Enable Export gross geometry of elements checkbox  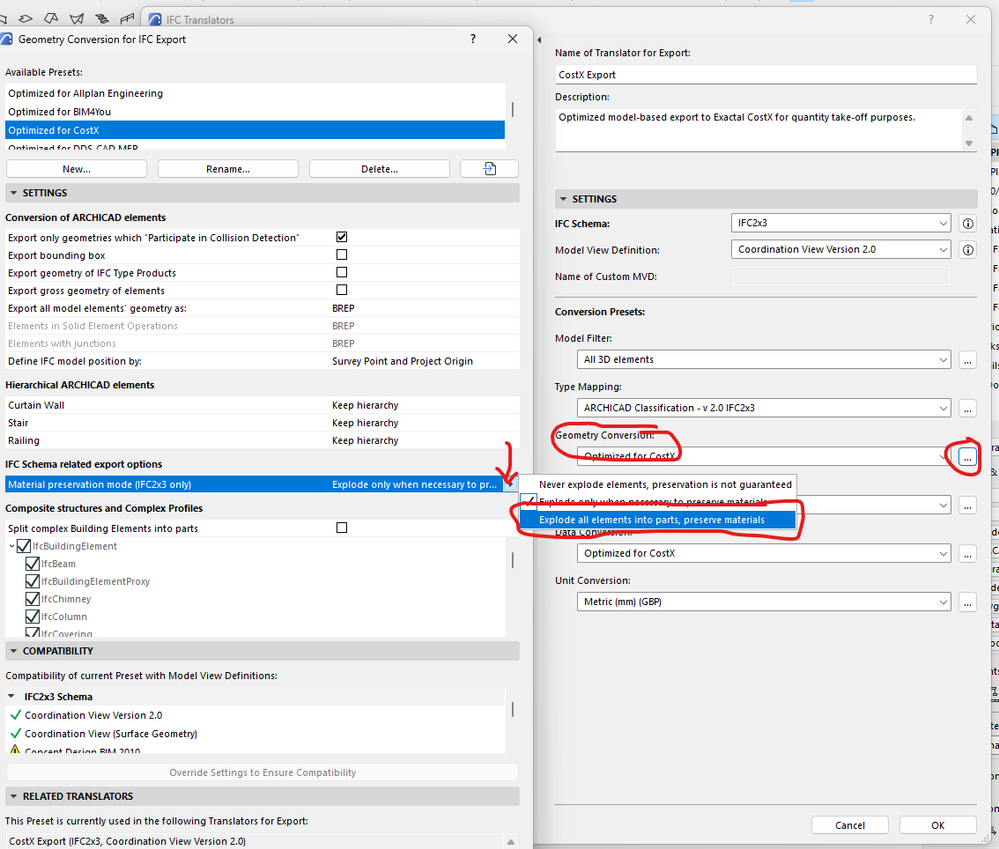(341, 290)
